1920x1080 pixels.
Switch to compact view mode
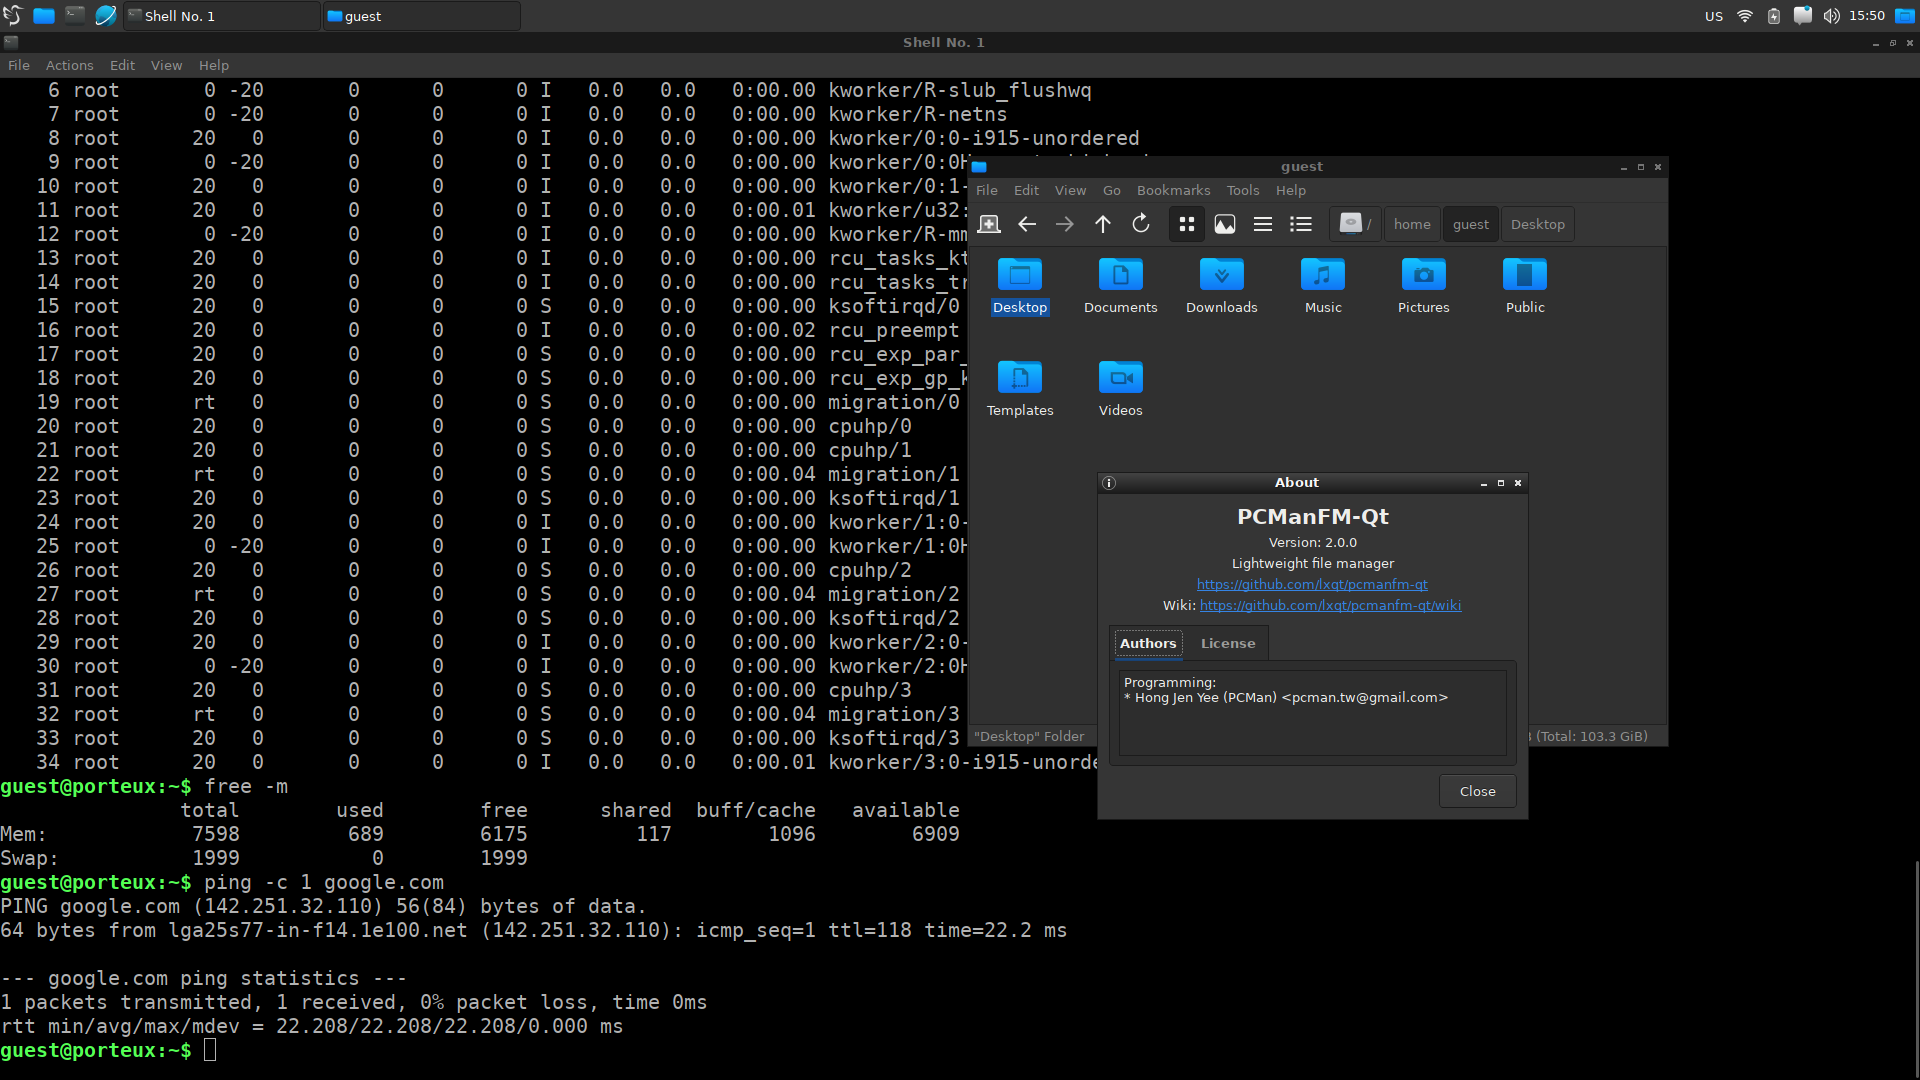coord(1263,224)
